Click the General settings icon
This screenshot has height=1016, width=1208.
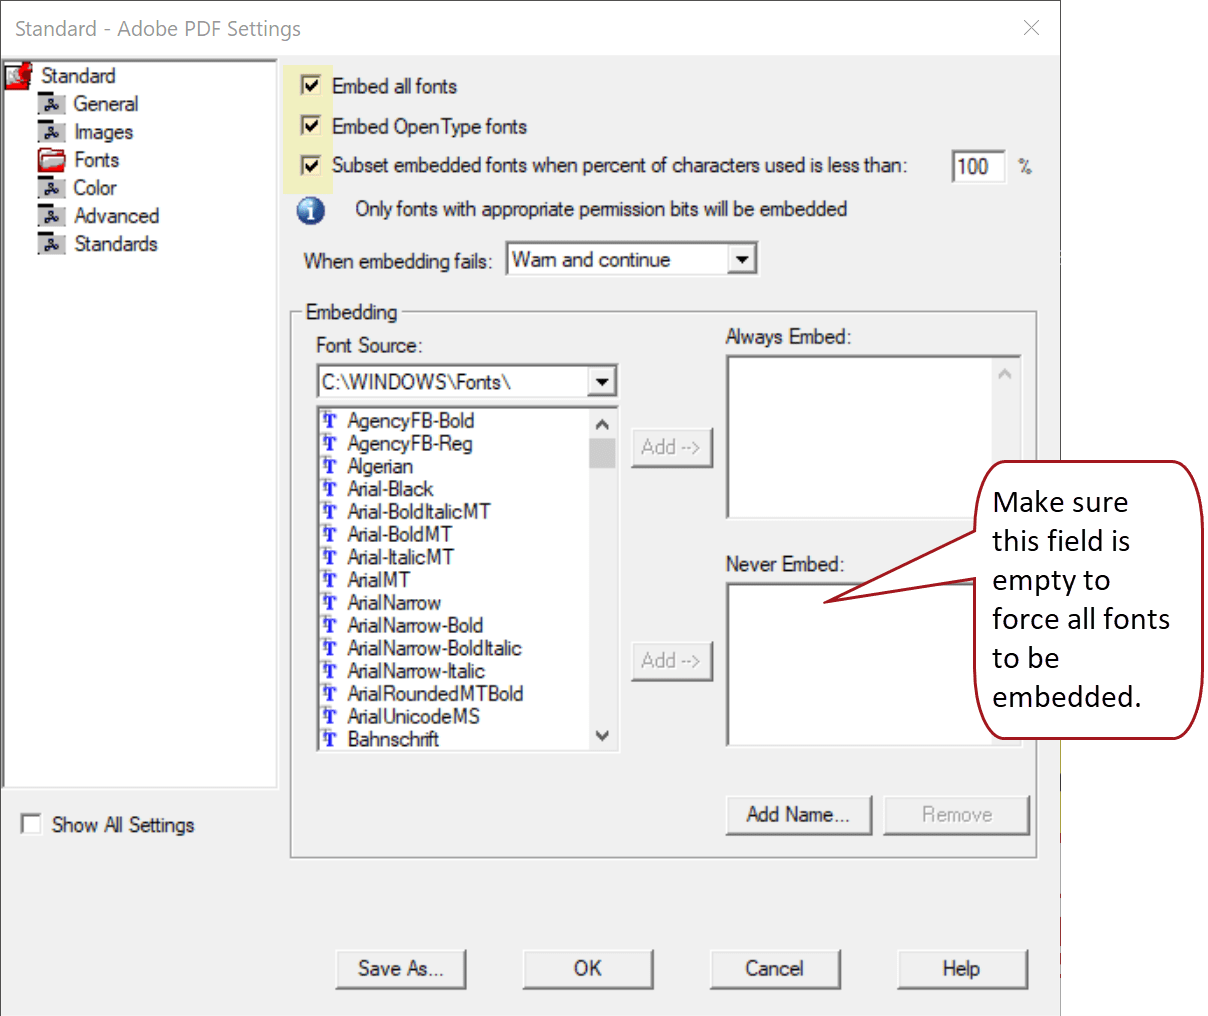[x=52, y=103]
